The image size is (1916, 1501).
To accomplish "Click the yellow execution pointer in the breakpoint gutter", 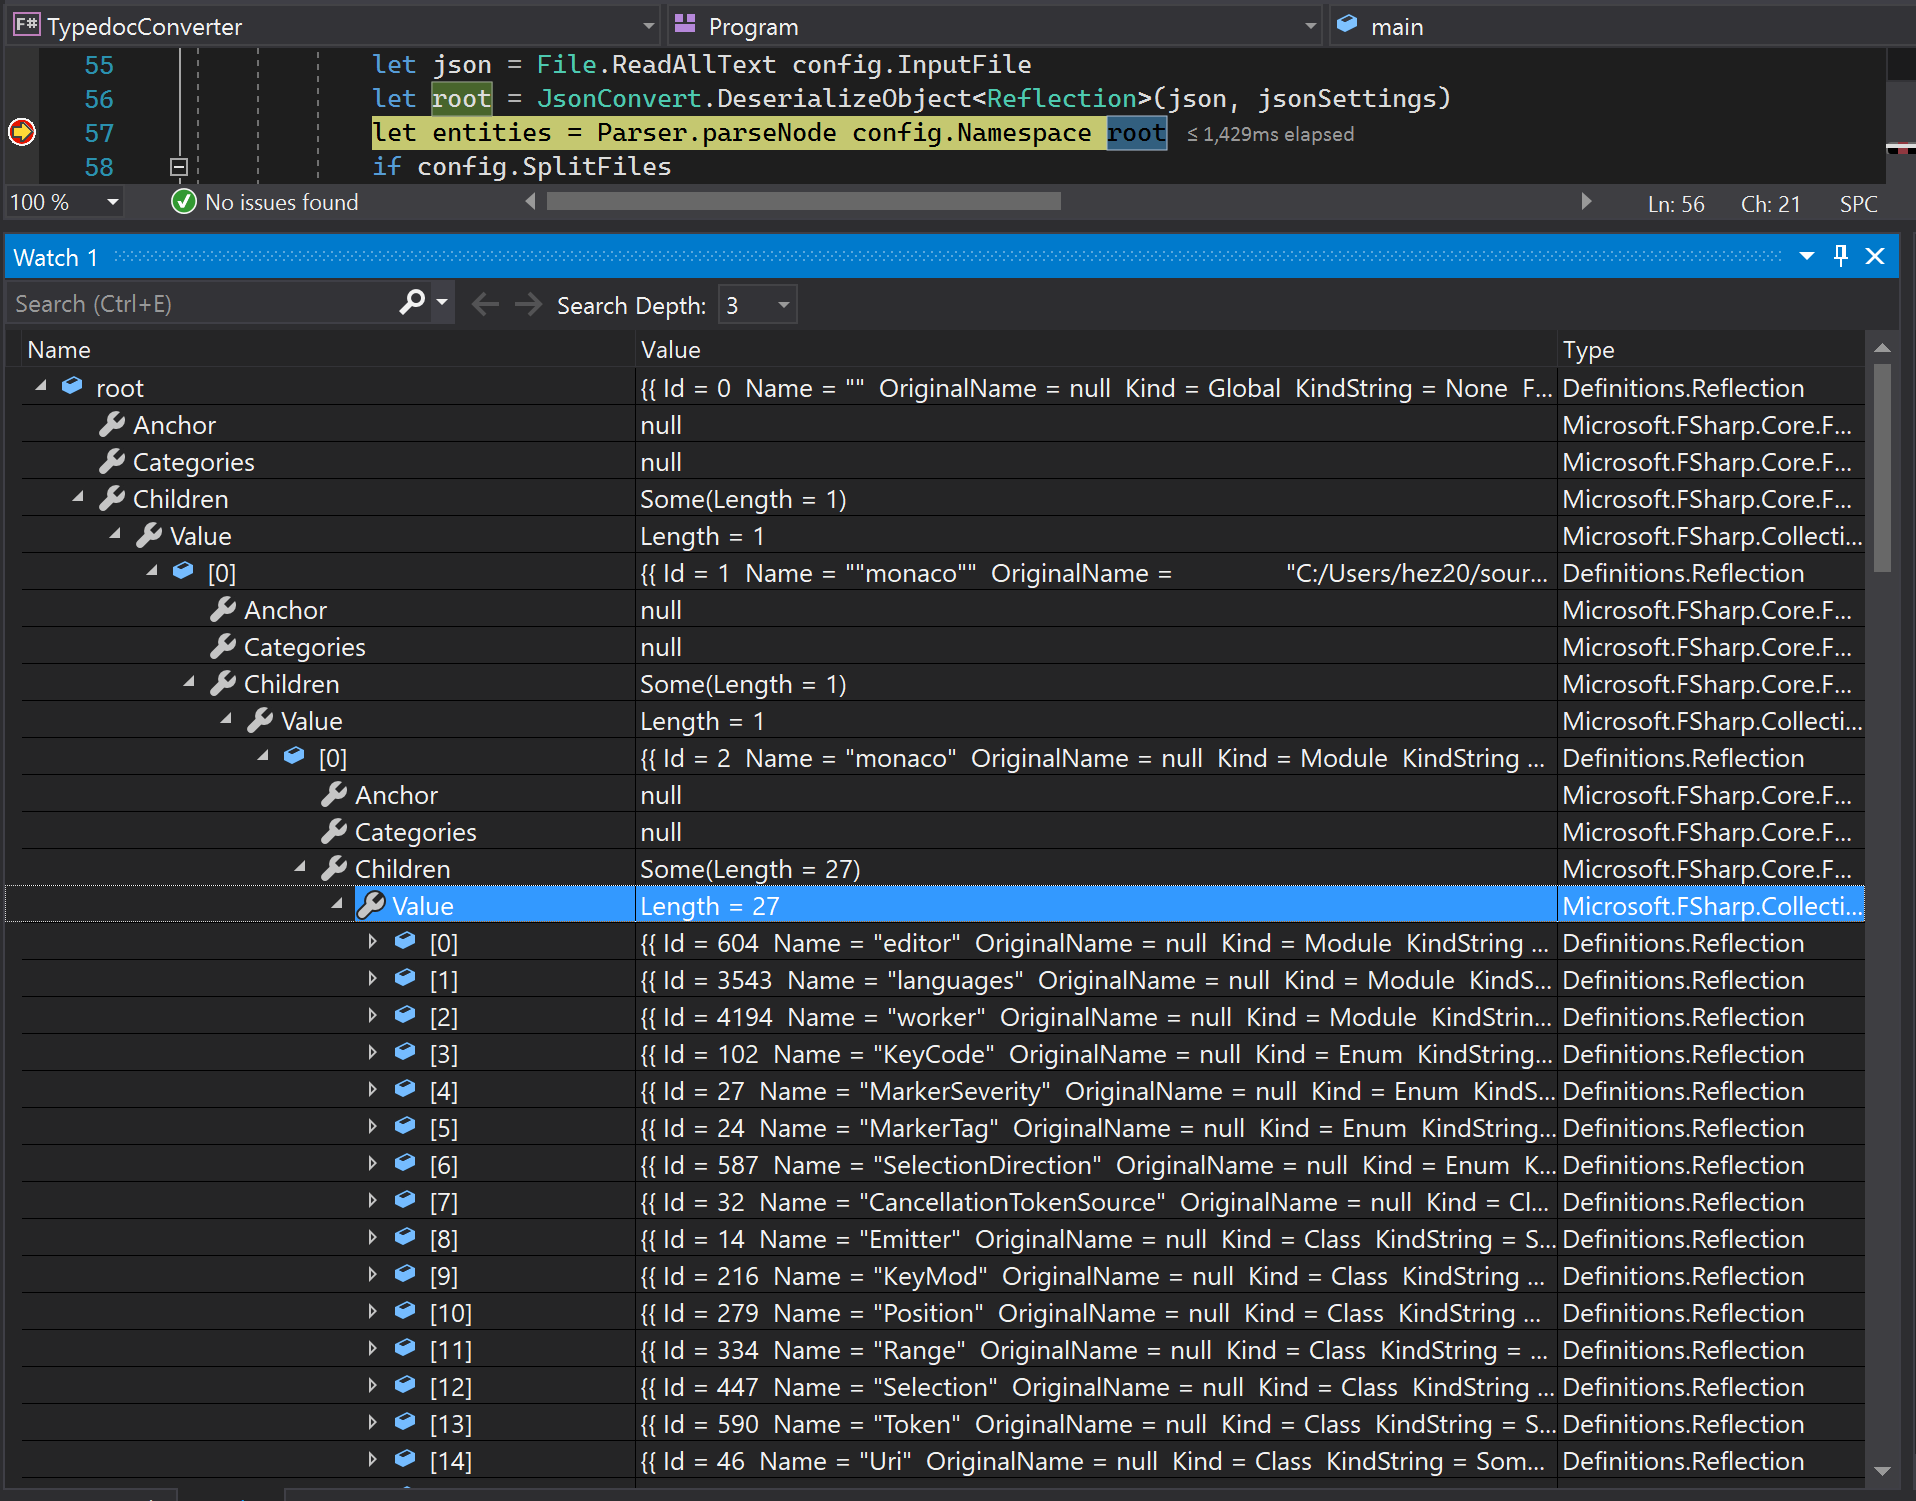I will [x=21, y=131].
